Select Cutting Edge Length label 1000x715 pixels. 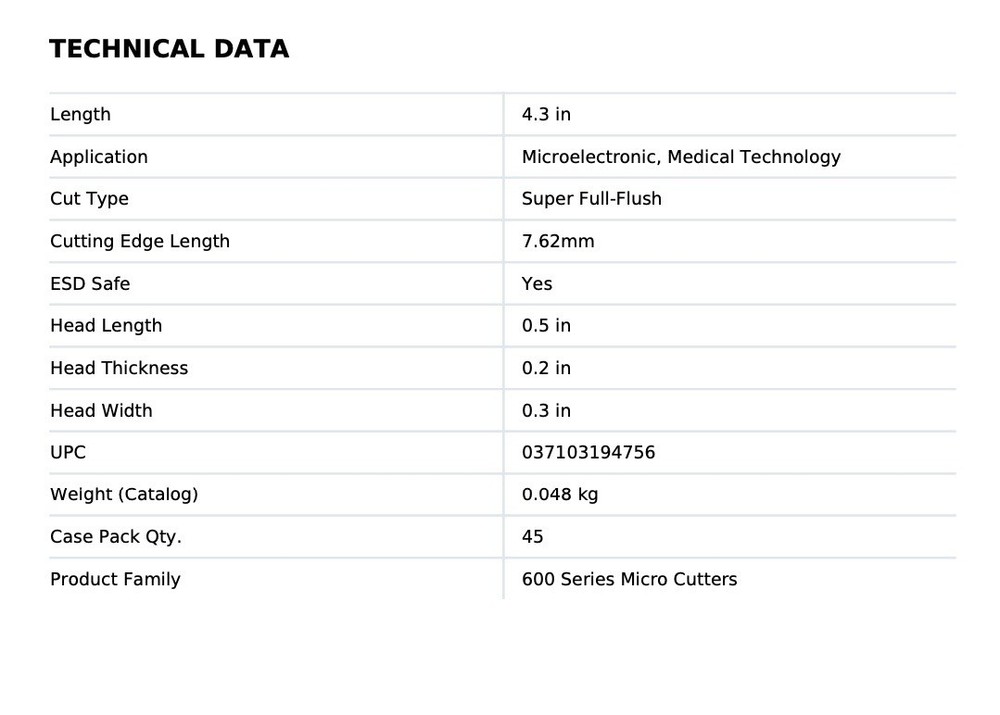140,241
